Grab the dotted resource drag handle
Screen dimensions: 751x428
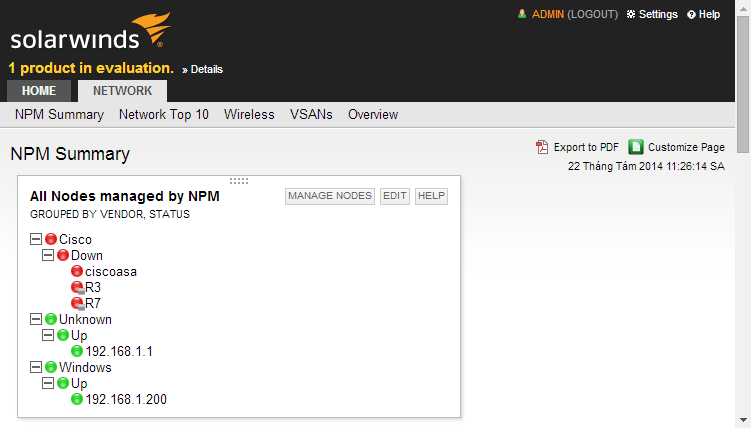pos(239,181)
